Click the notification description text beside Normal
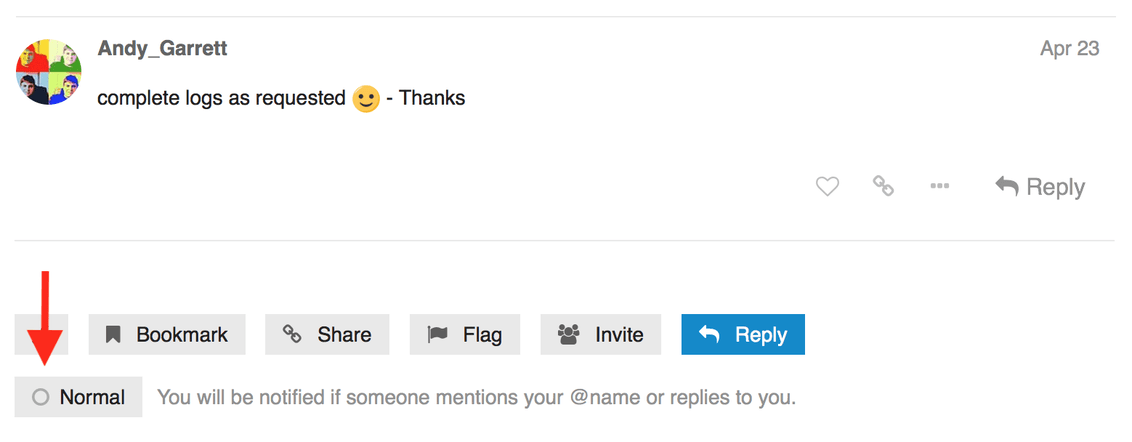1132x442 pixels. pyautogui.click(x=476, y=397)
